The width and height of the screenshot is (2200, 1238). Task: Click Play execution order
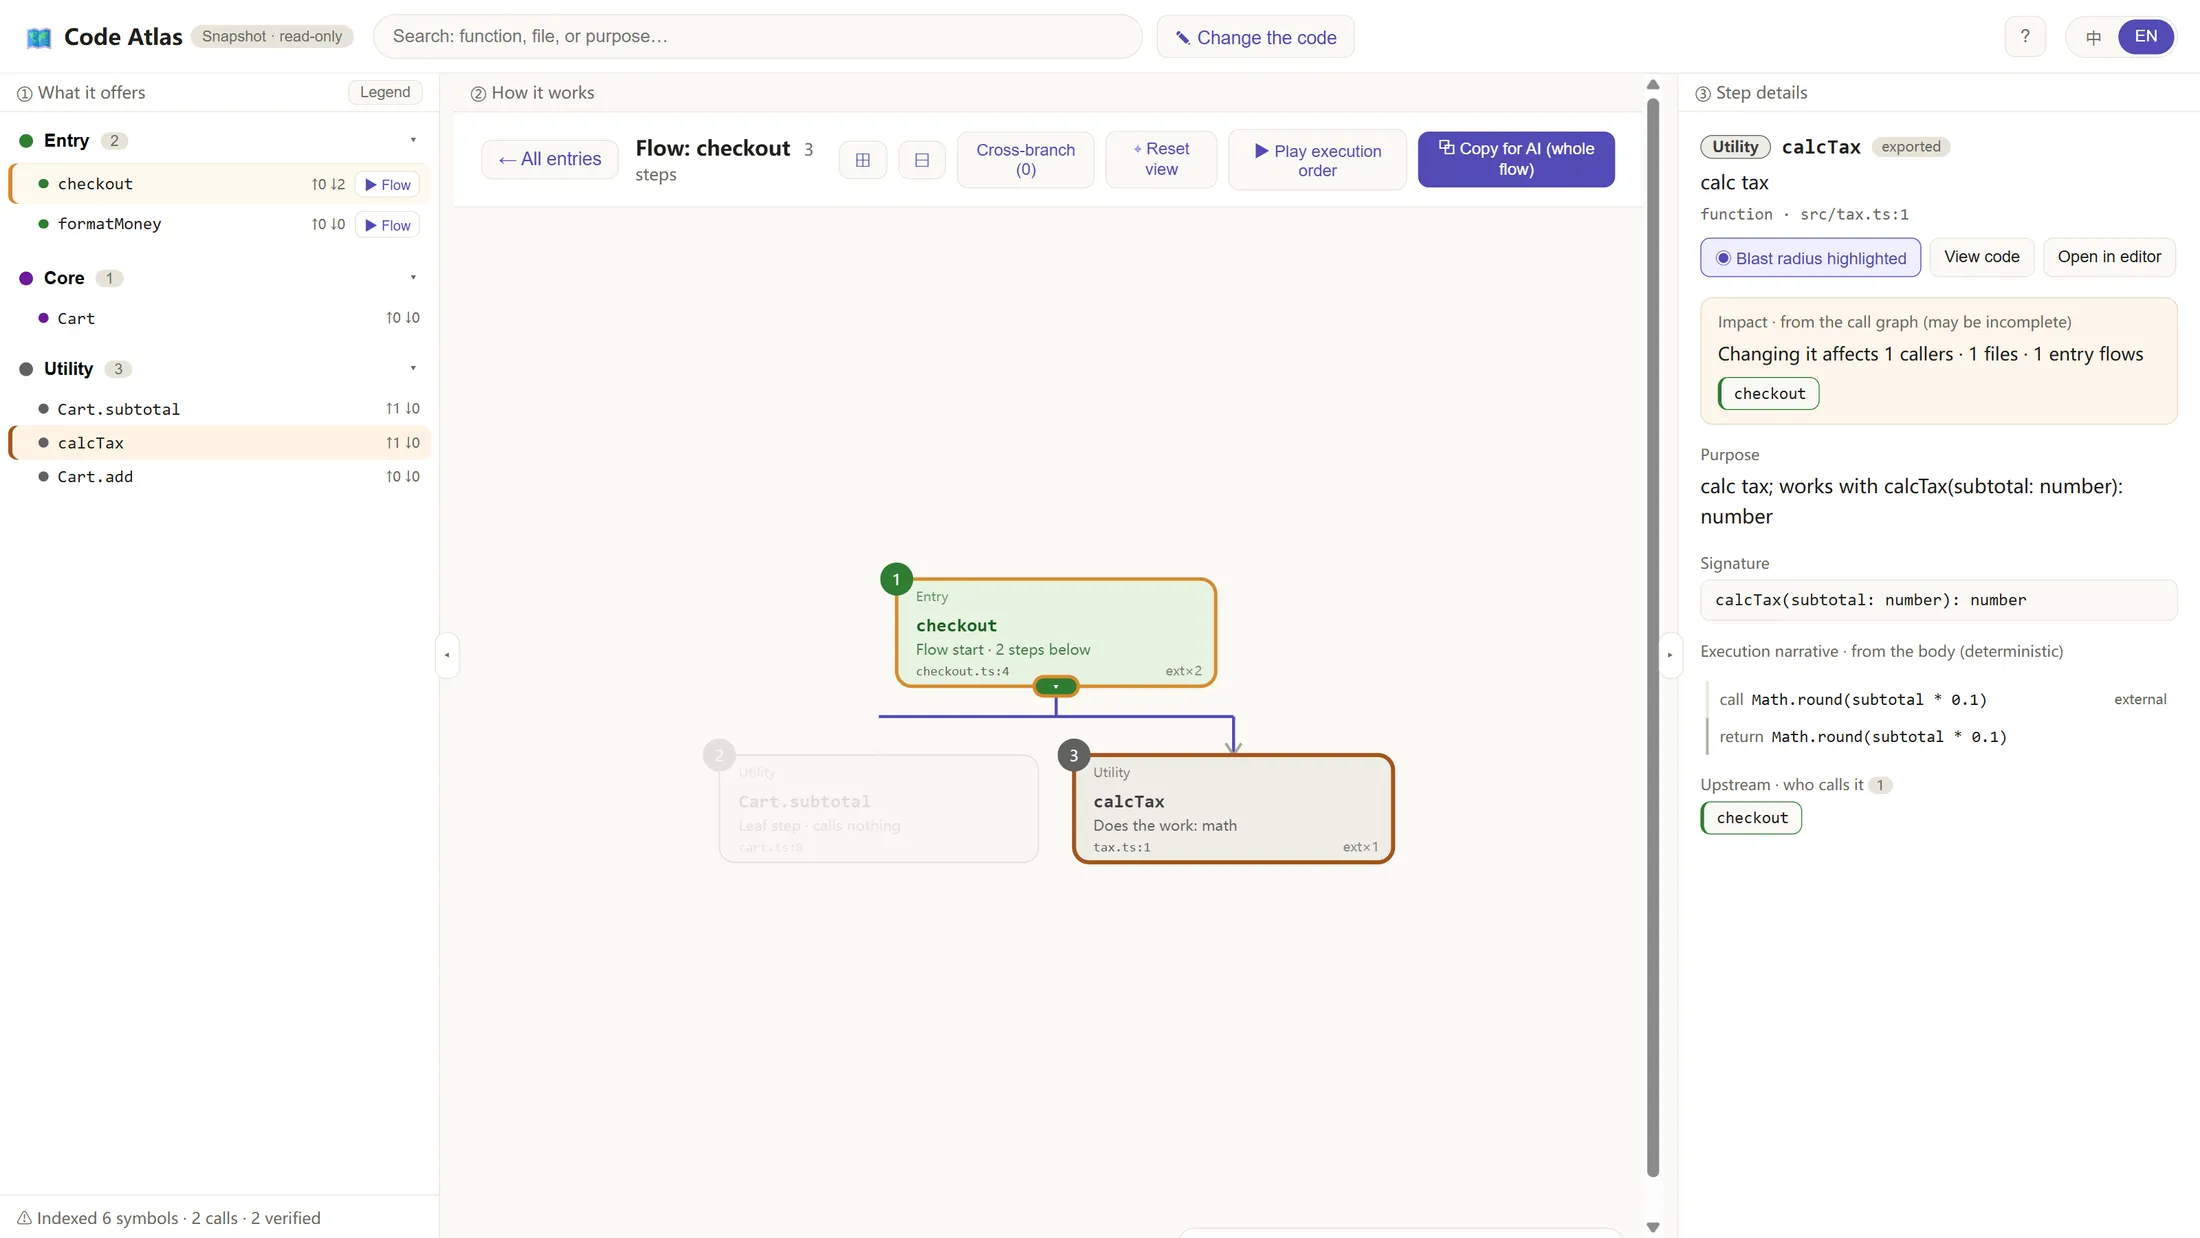tap(1317, 160)
